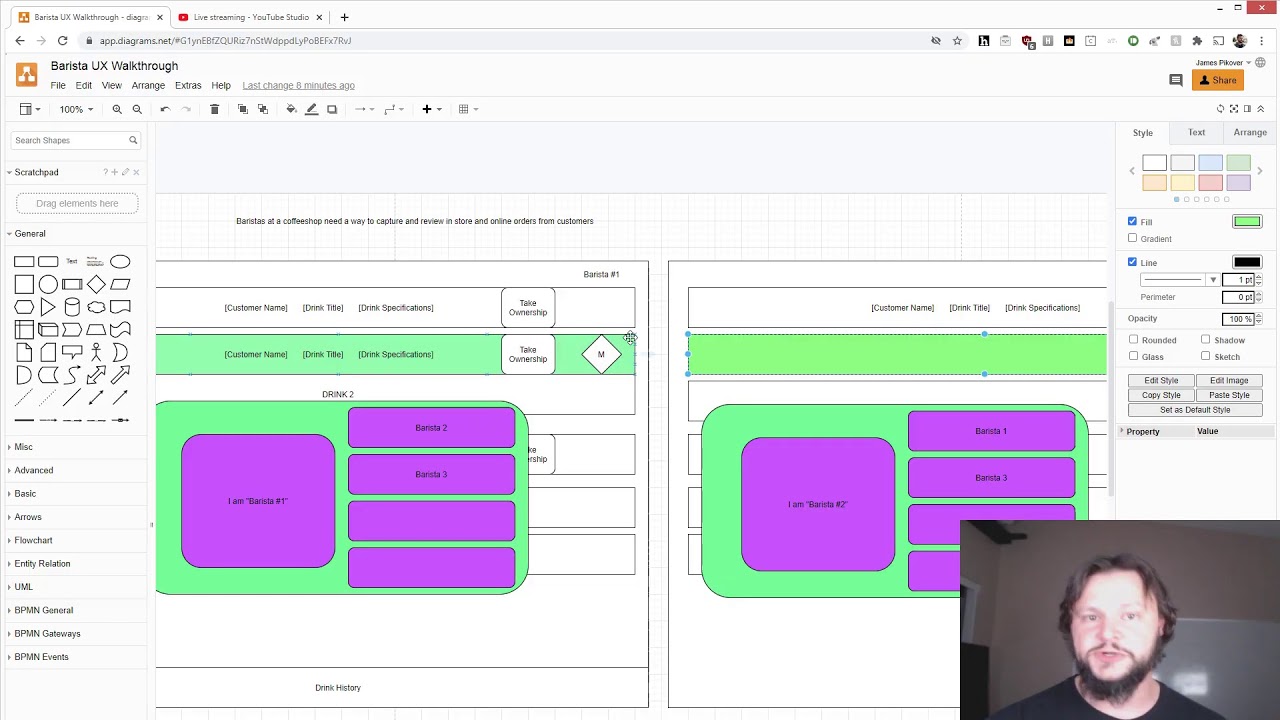Viewport: 1280px width, 720px height.
Task: Open the comments icon near Share
Action: (x=1176, y=80)
